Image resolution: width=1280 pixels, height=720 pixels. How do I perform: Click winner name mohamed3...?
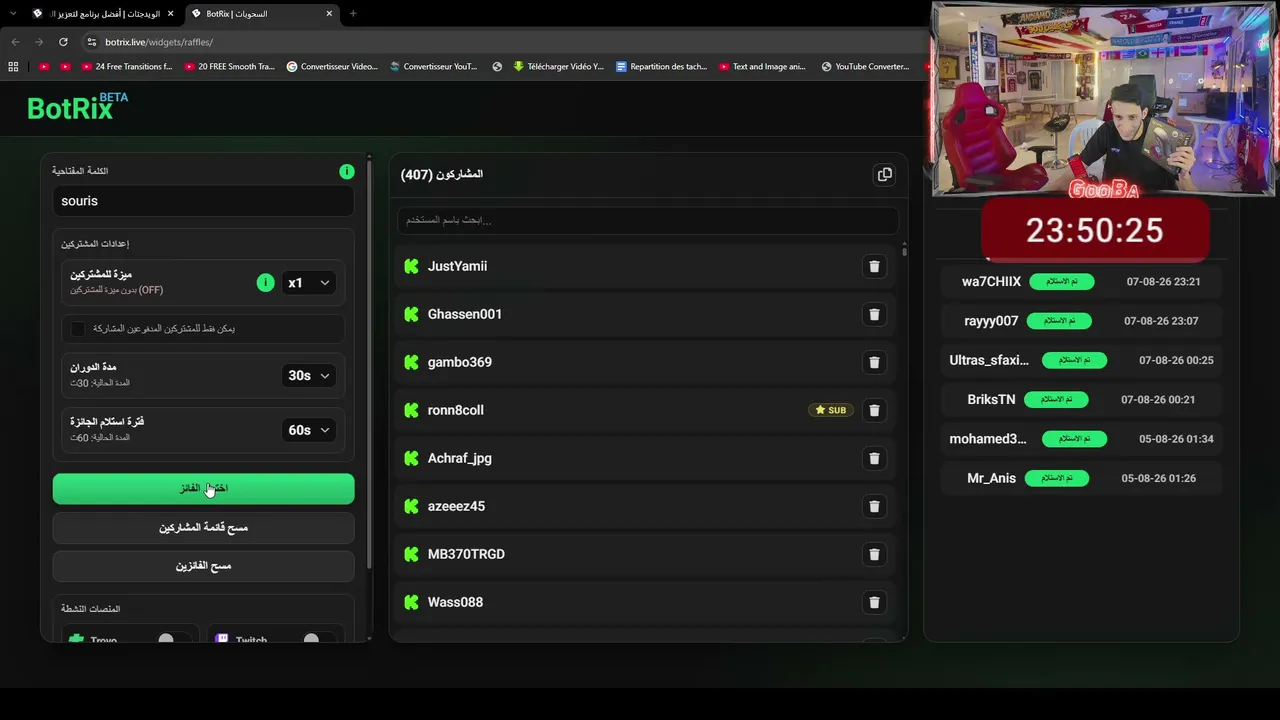pos(988,439)
